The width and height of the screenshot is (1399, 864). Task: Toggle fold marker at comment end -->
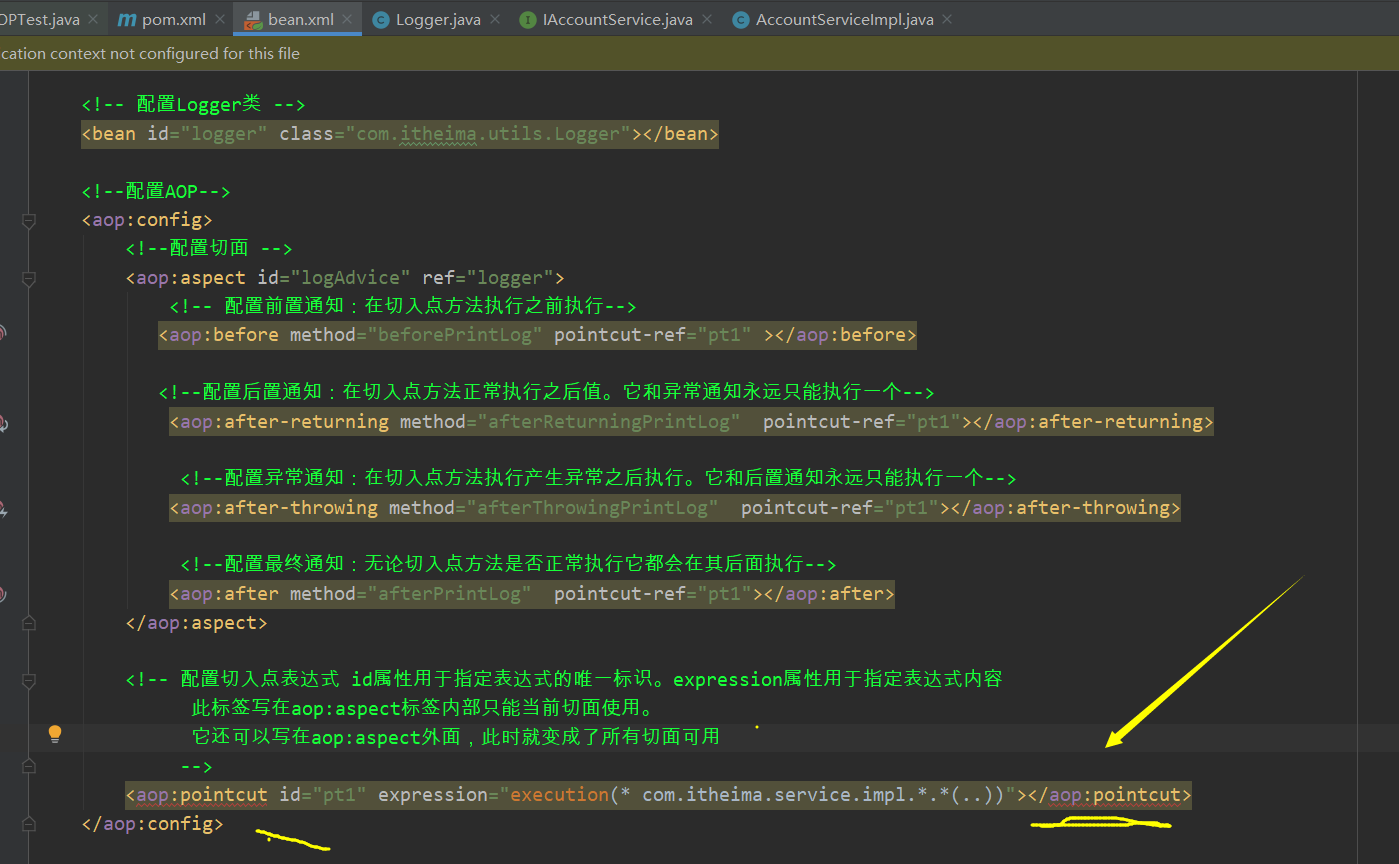click(x=29, y=767)
